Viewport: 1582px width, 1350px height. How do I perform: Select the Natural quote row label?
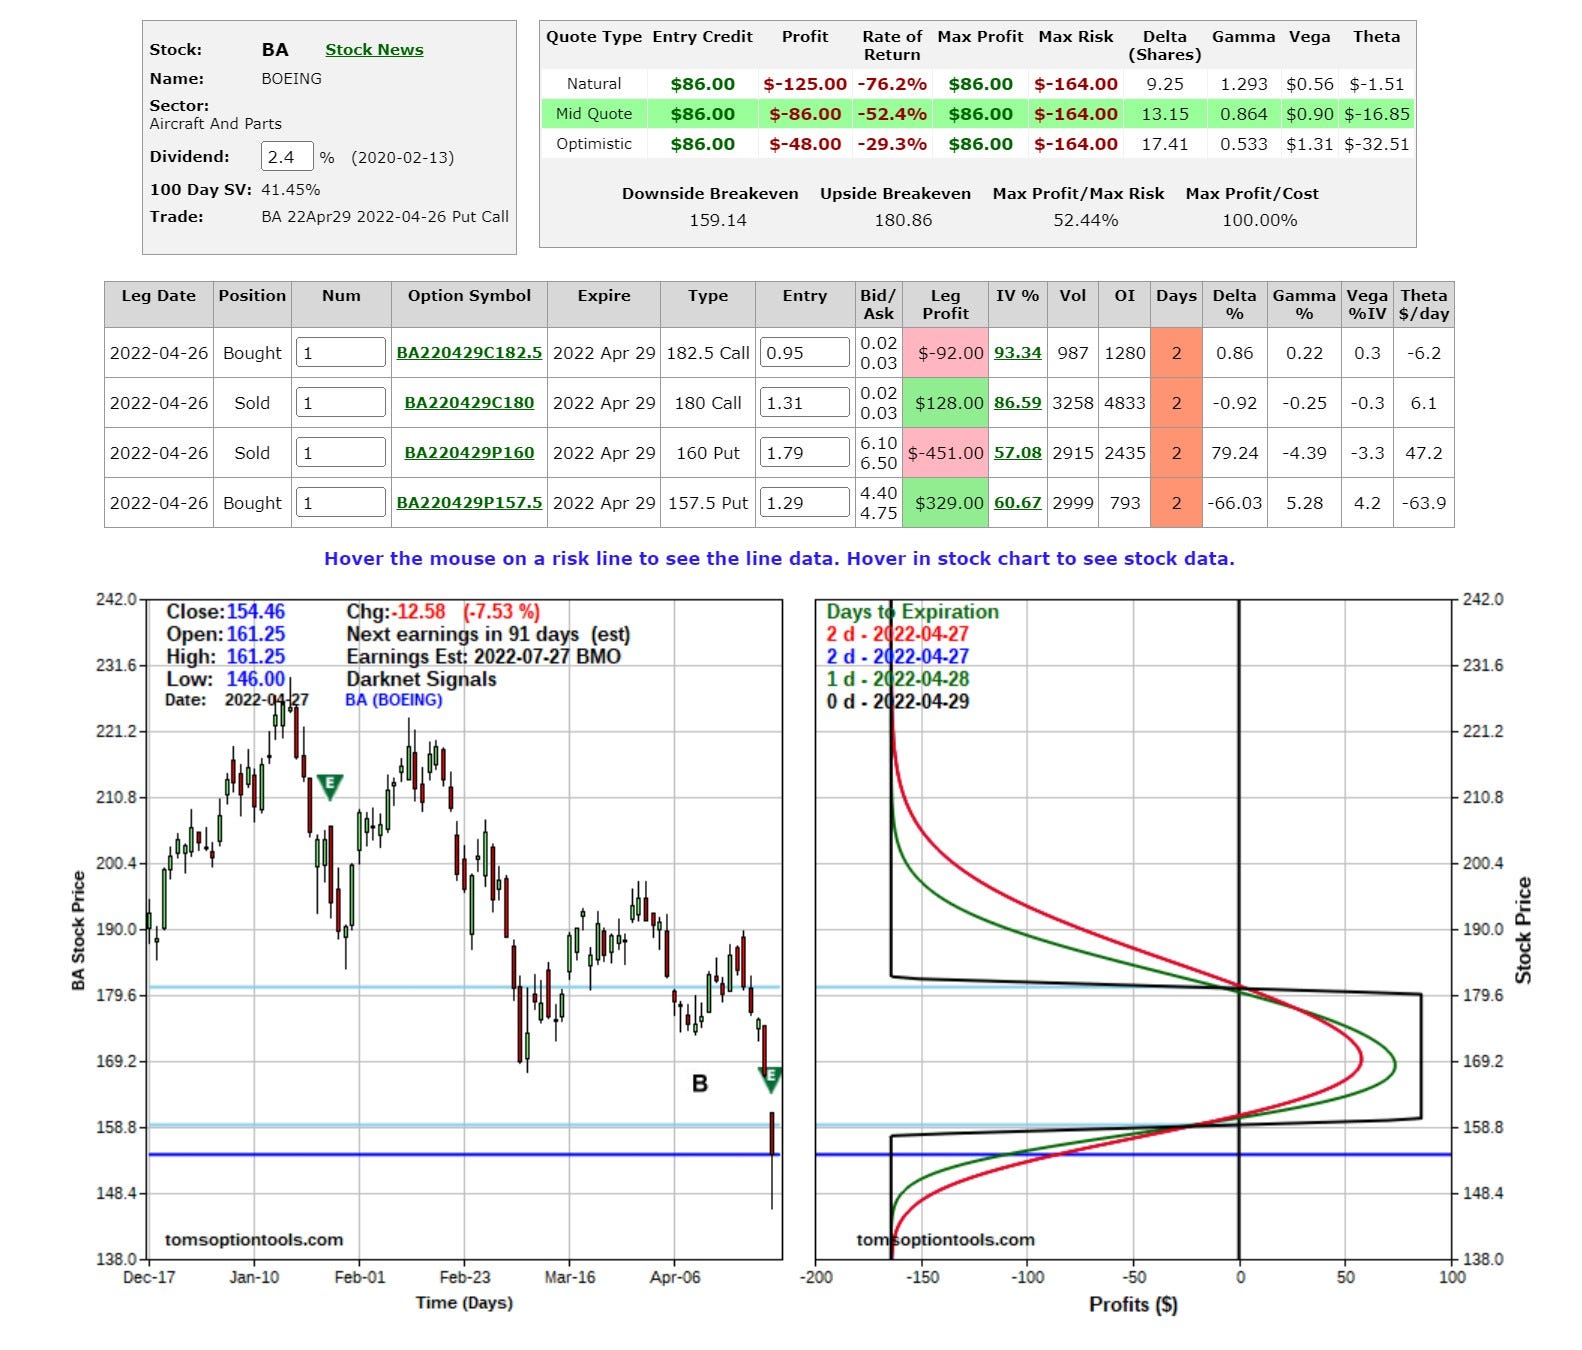click(594, 84)
